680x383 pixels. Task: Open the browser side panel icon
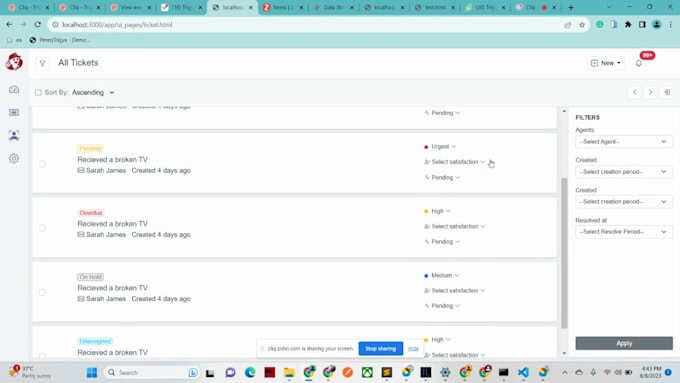coord(642,25)
